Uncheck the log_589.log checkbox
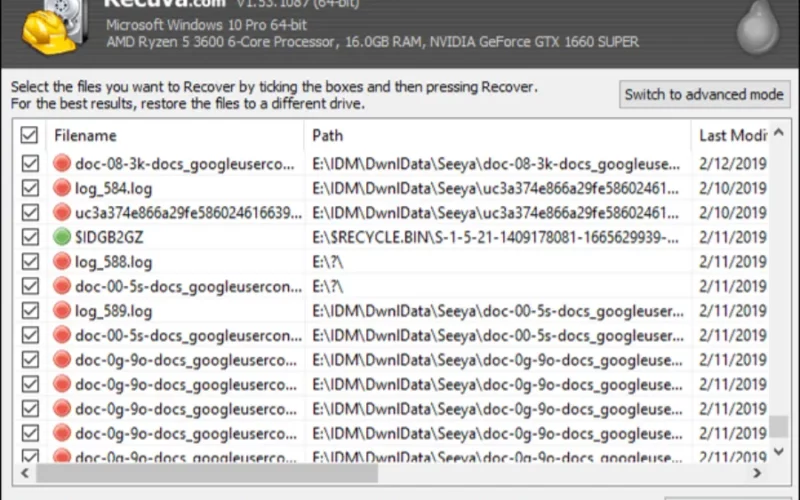The width and height of the screenshot is (800, 500). point(30,310)
